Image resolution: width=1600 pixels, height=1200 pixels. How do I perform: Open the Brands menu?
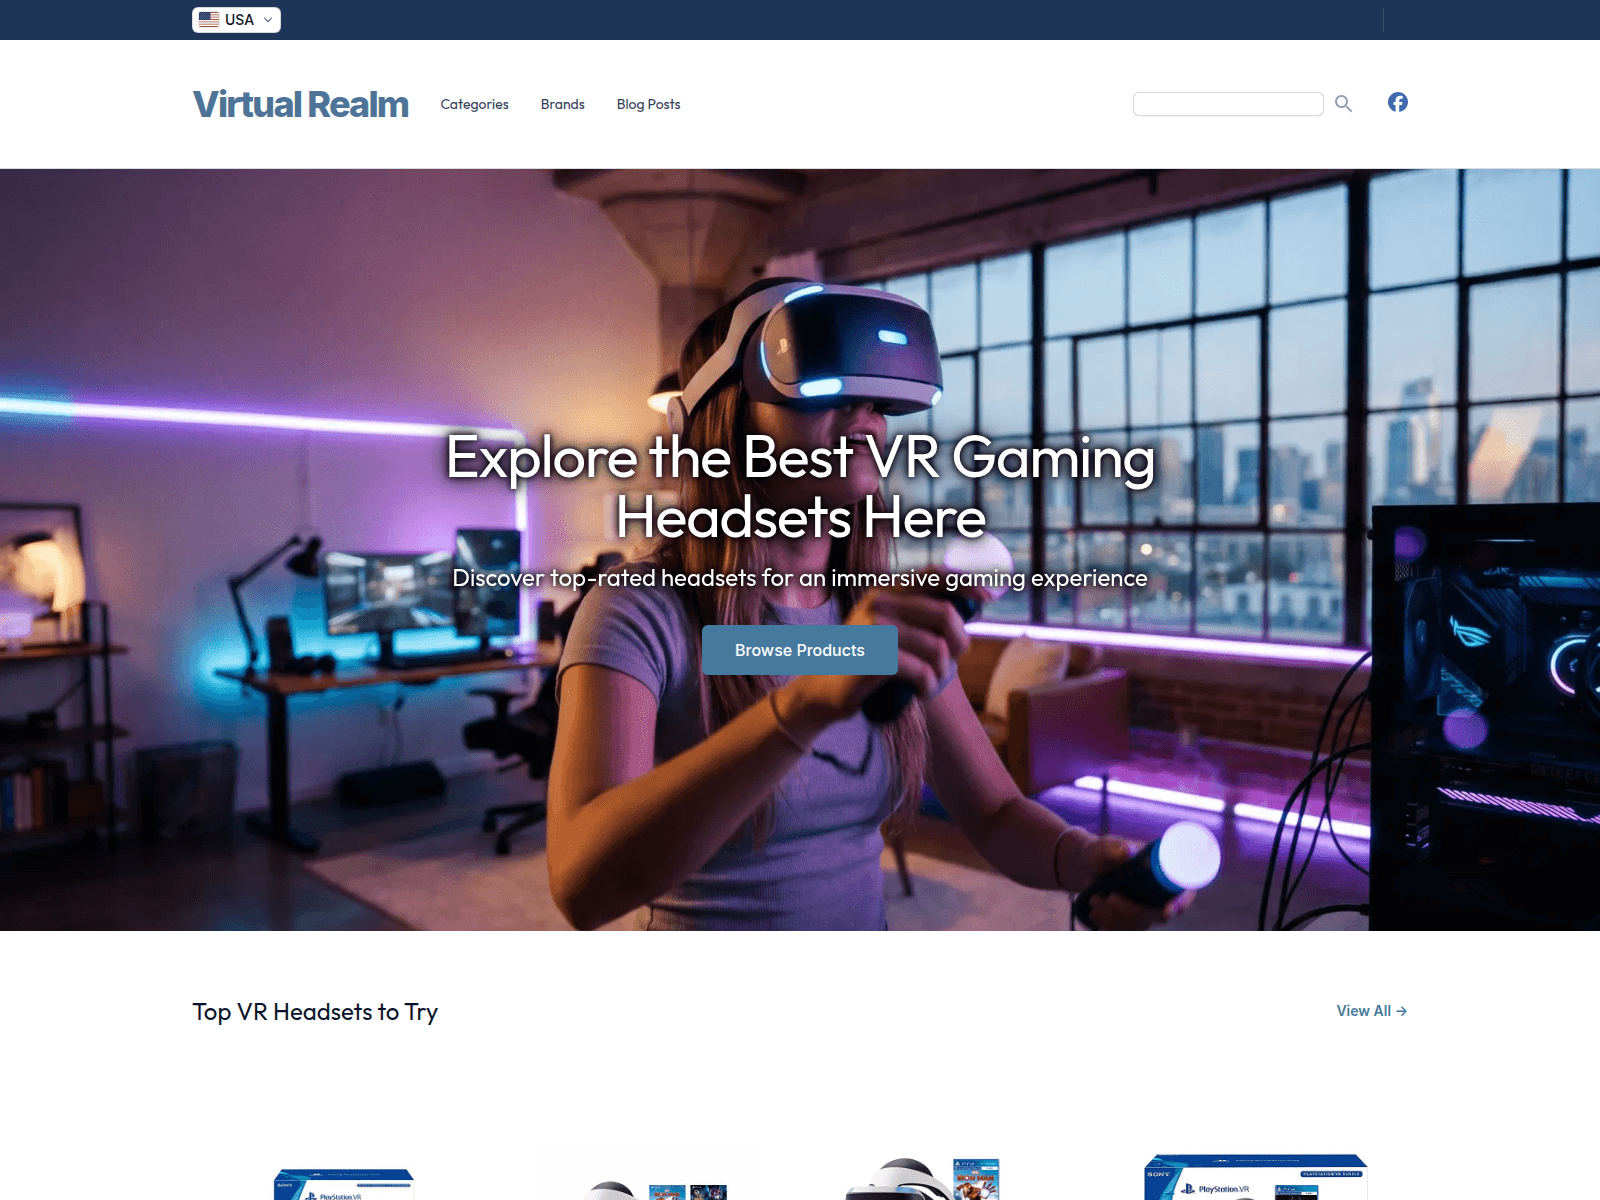[562, 104]
